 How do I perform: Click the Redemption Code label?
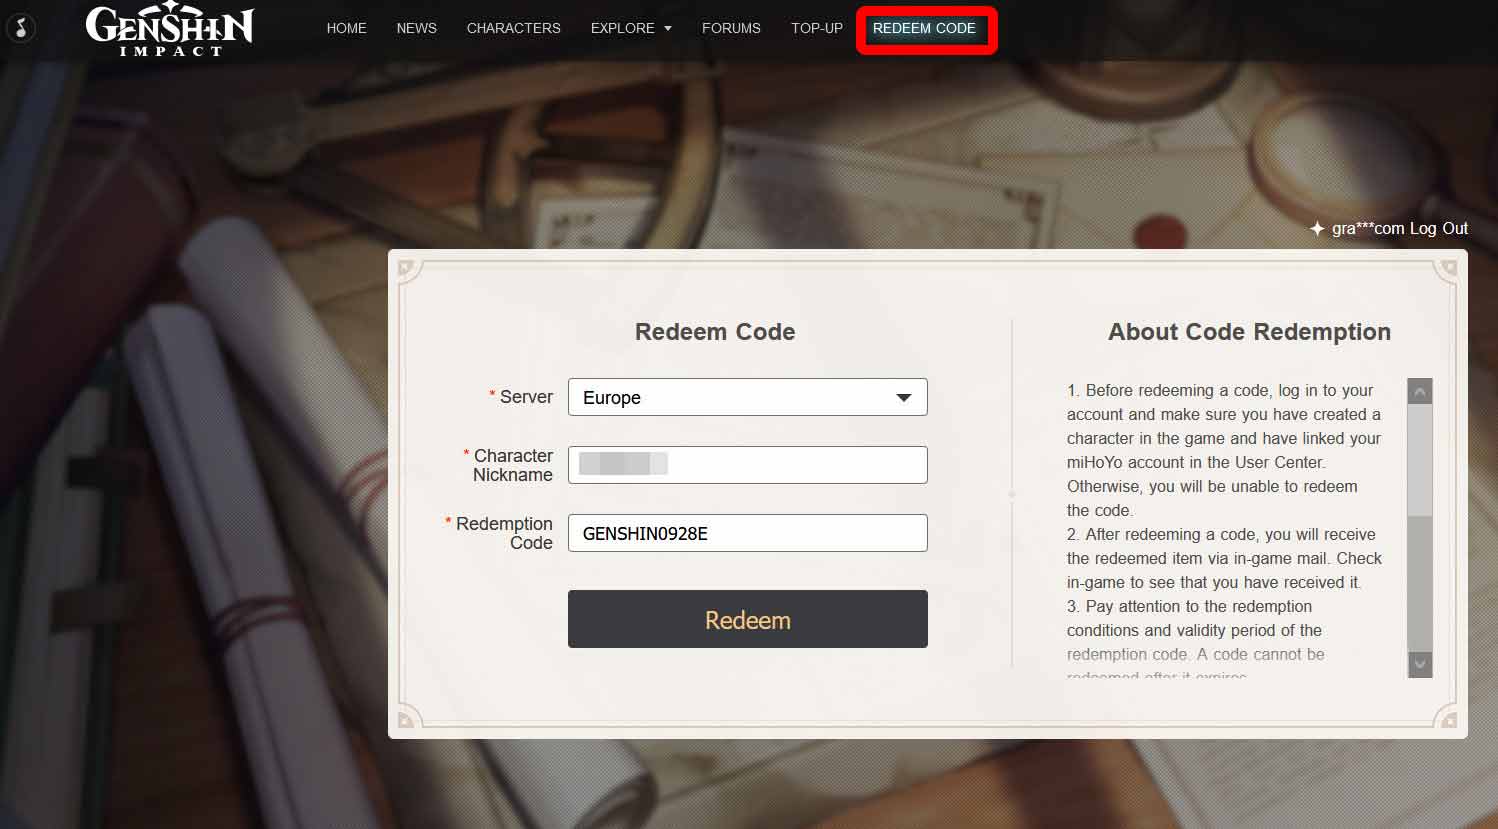(x=504, y=533)
